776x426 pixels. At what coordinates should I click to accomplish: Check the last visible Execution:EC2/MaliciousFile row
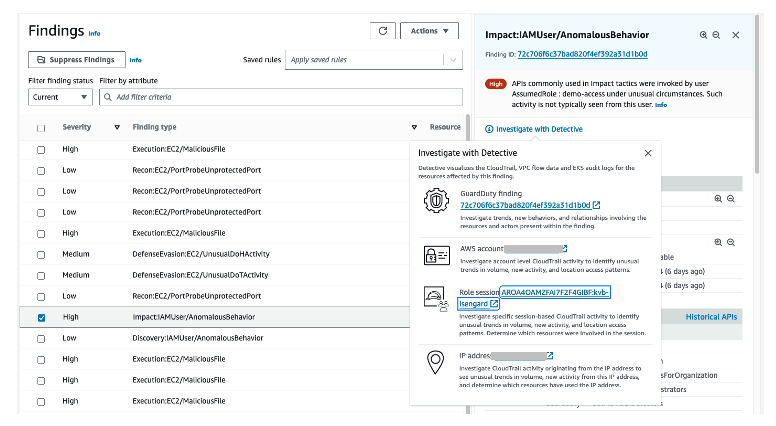pyautogui.click(x=41, y=402)
